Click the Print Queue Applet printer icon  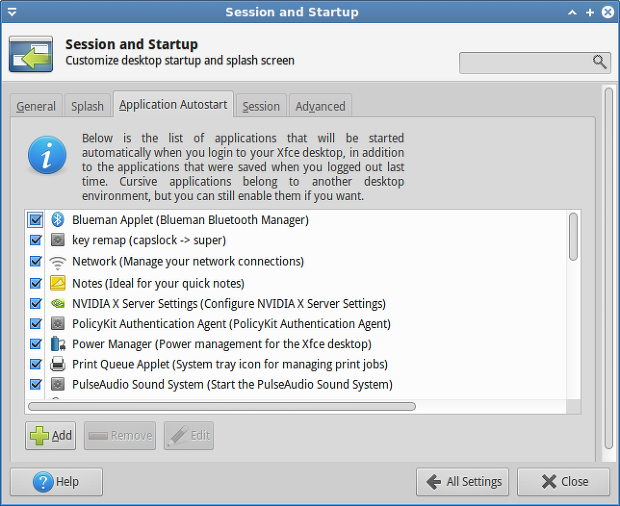click(58, 364)
